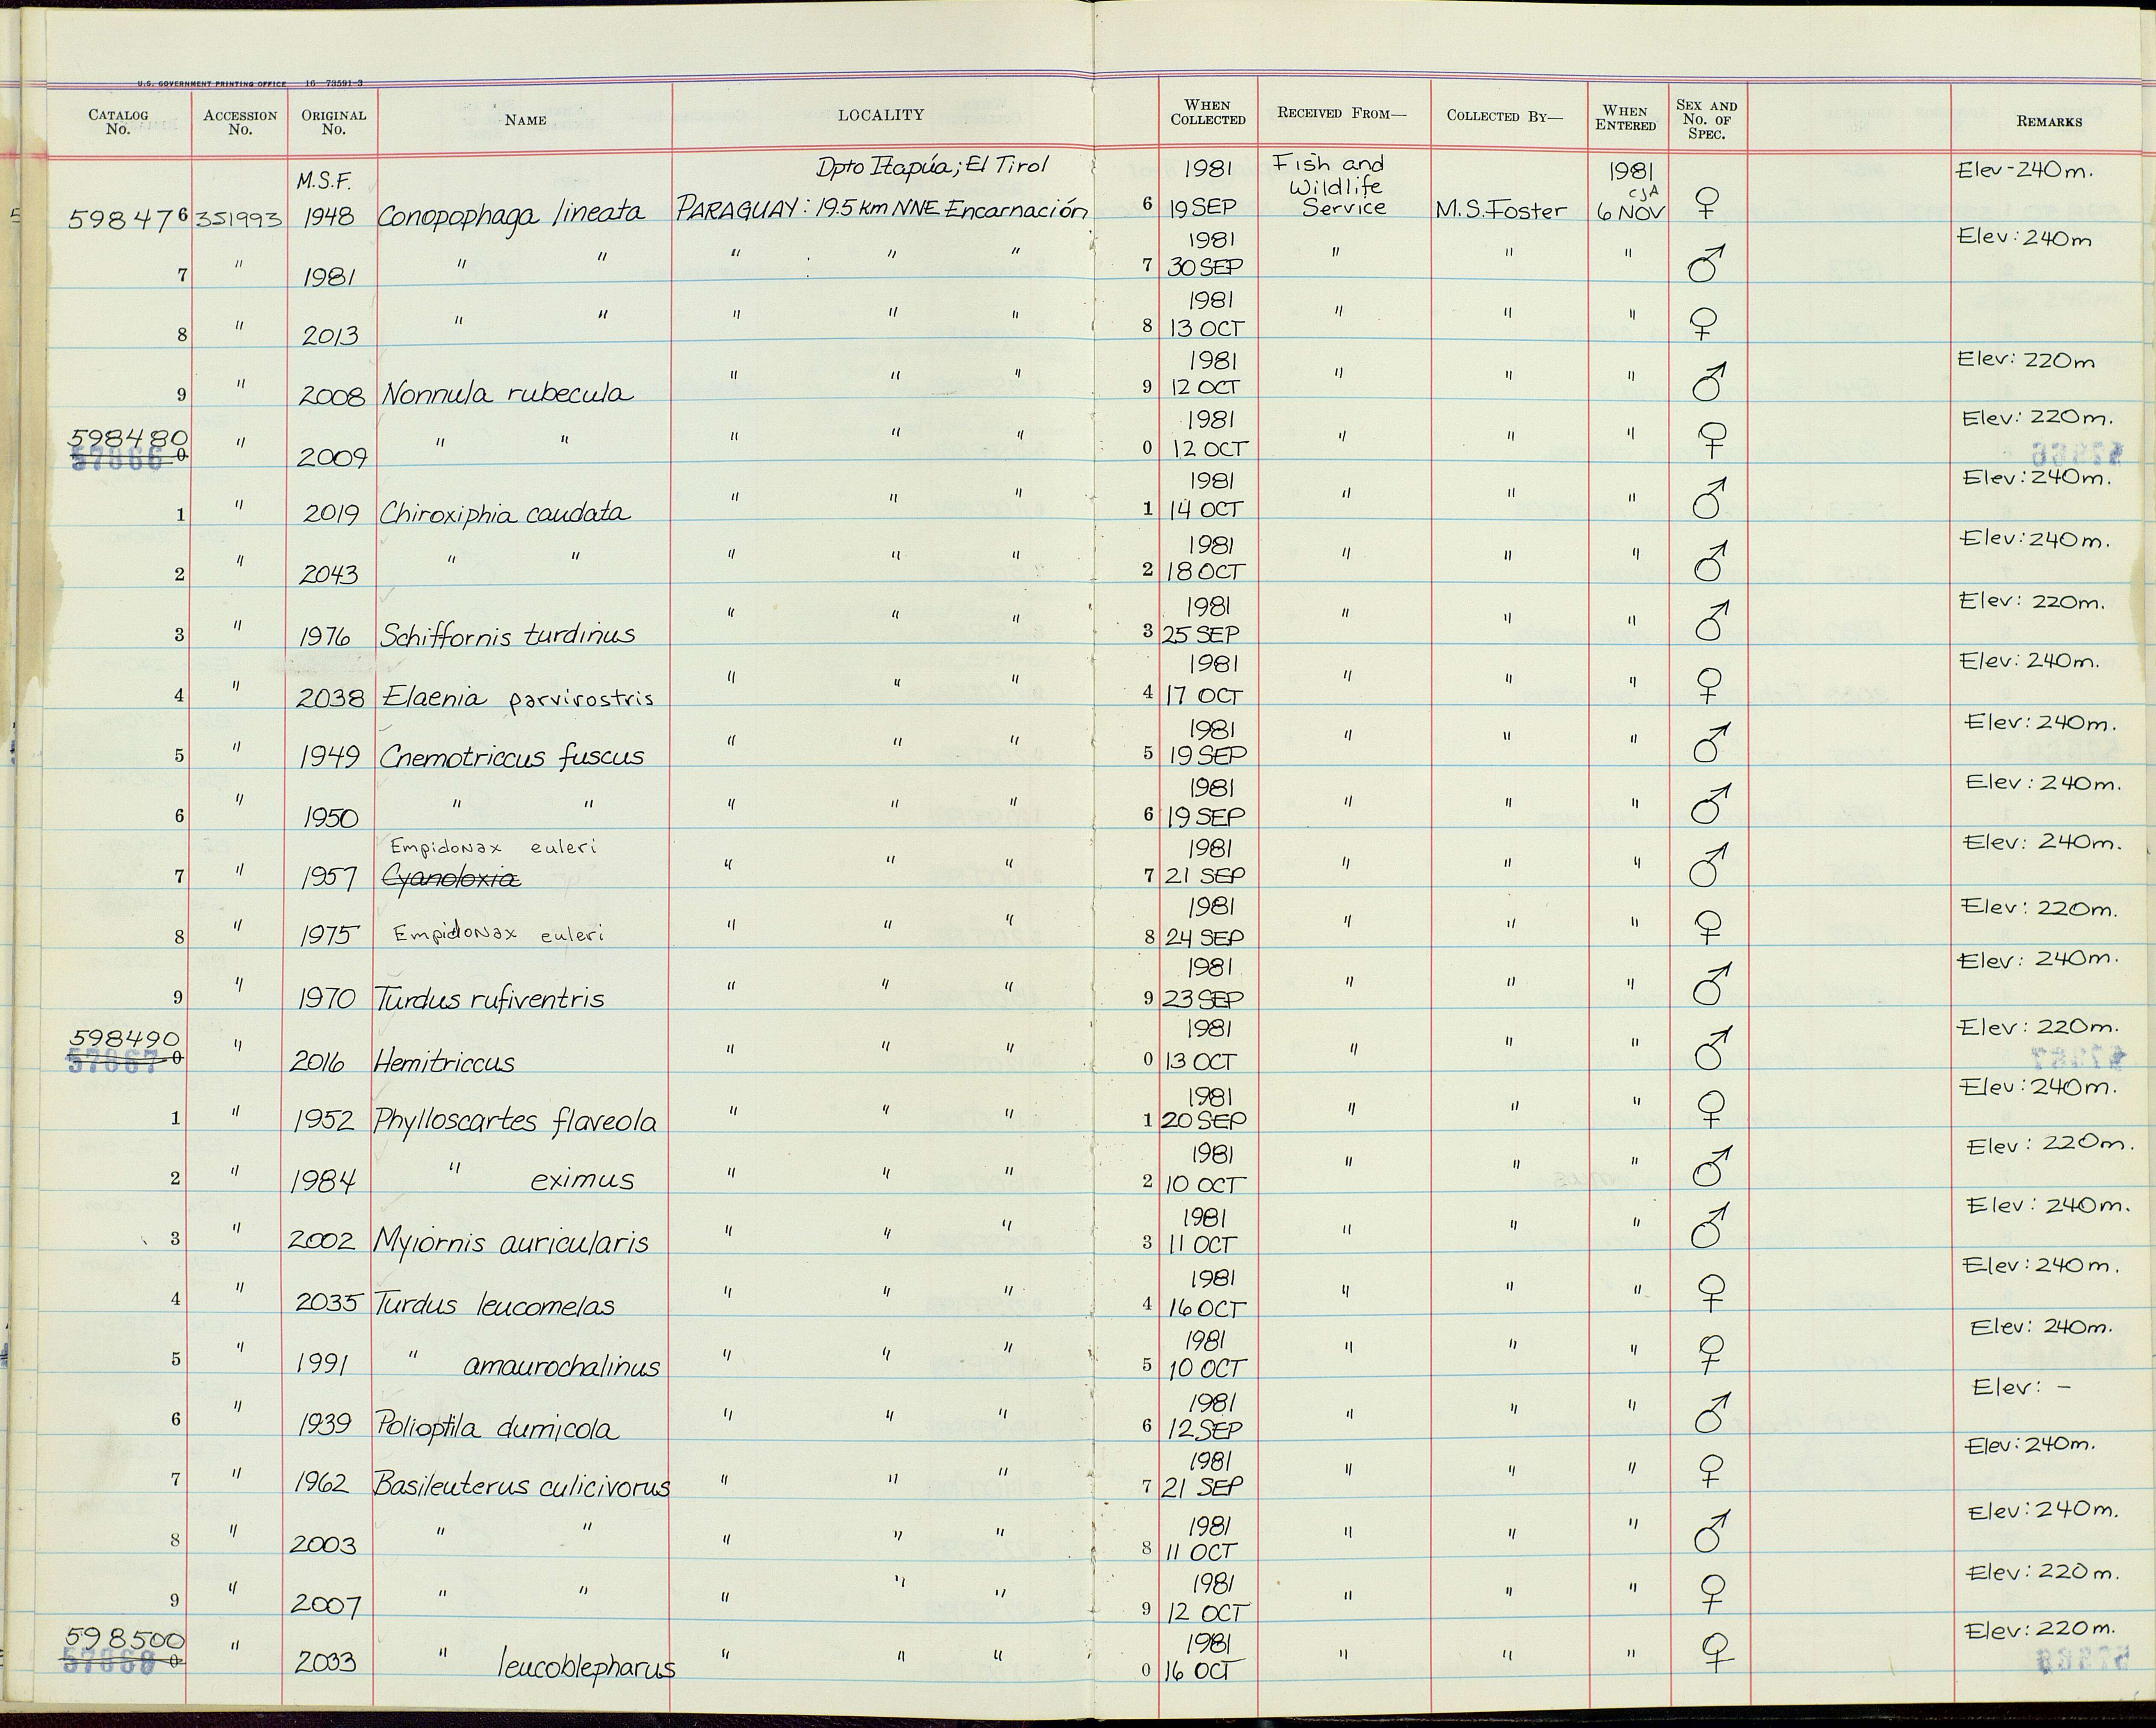The height and width of the screenshot is (1728, 2156).
Task: Click the collection date '30 SEP'
Action: [x=1206, y=267]
